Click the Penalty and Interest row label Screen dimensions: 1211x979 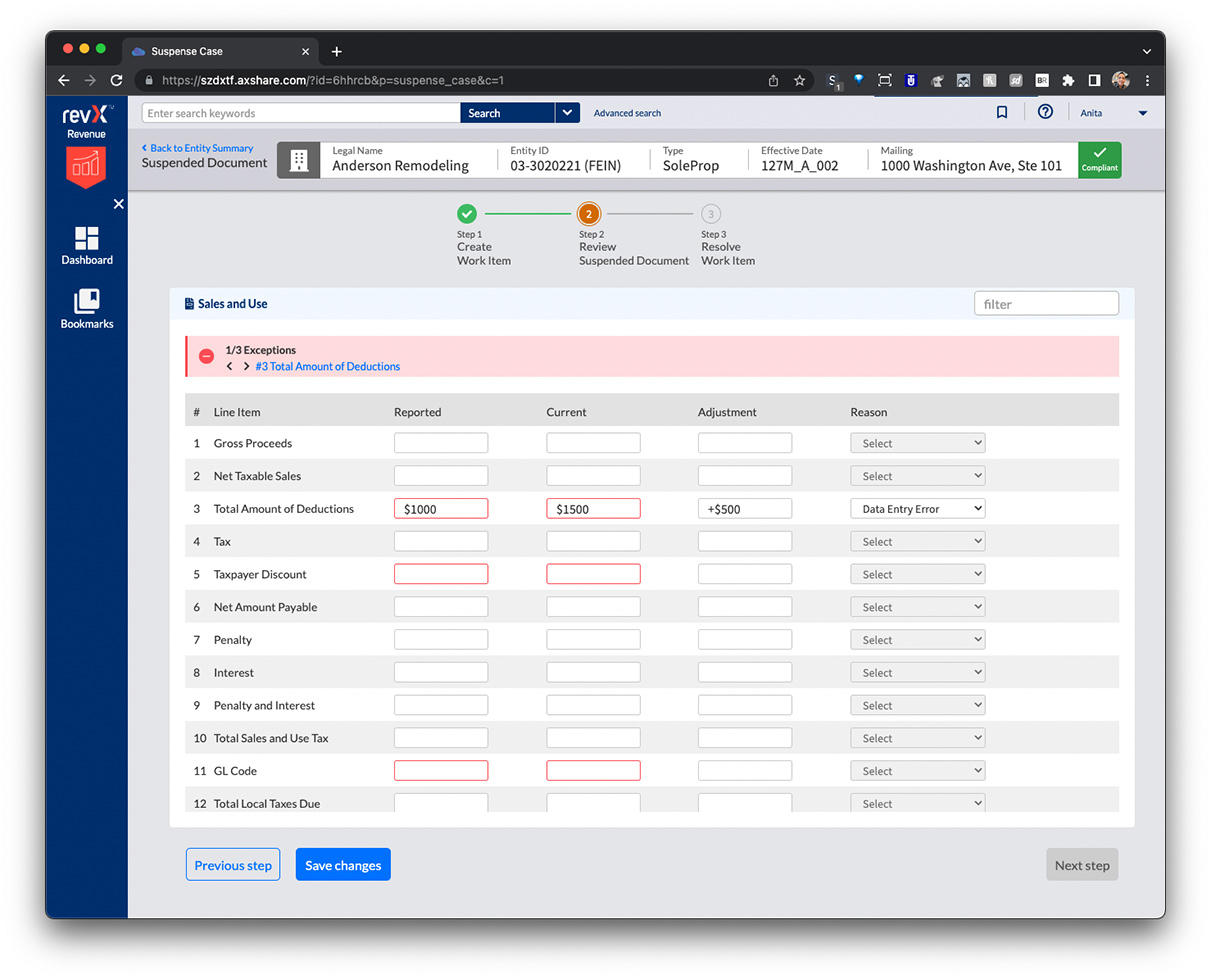[264, 705]
